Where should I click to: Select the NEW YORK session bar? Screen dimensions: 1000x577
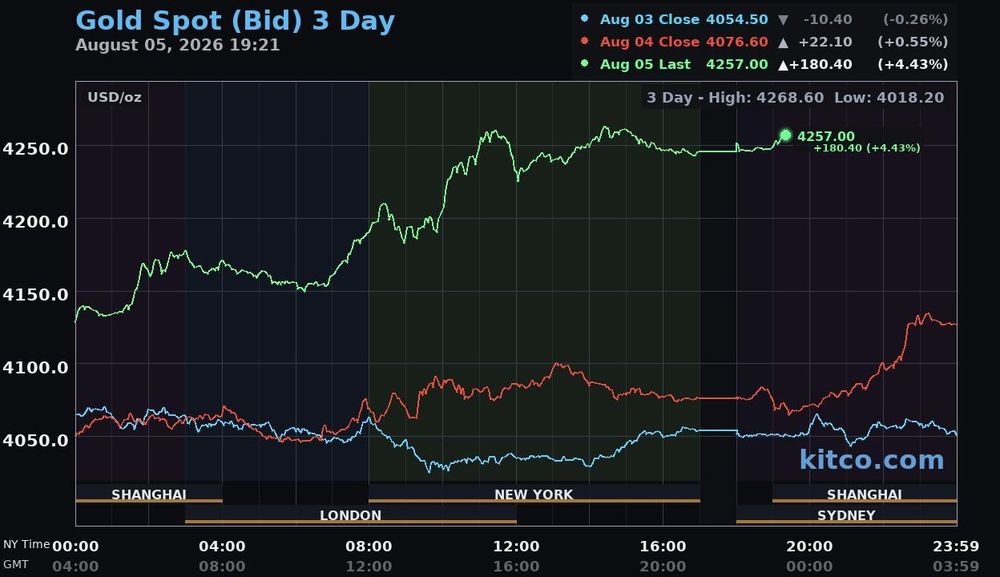(534, 493)
